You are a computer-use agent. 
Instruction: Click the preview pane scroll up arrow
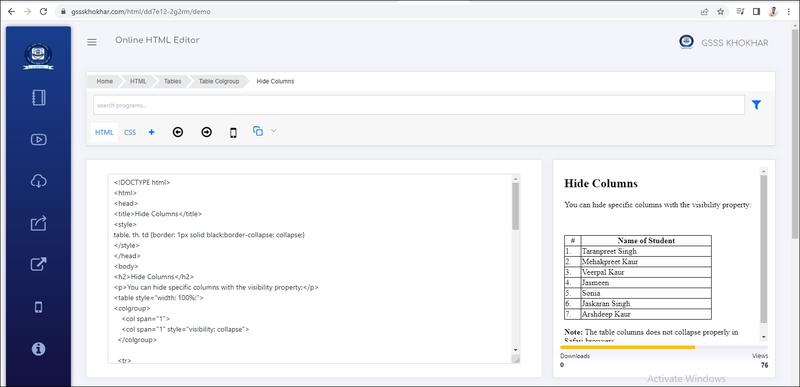(x=763, y=171)
